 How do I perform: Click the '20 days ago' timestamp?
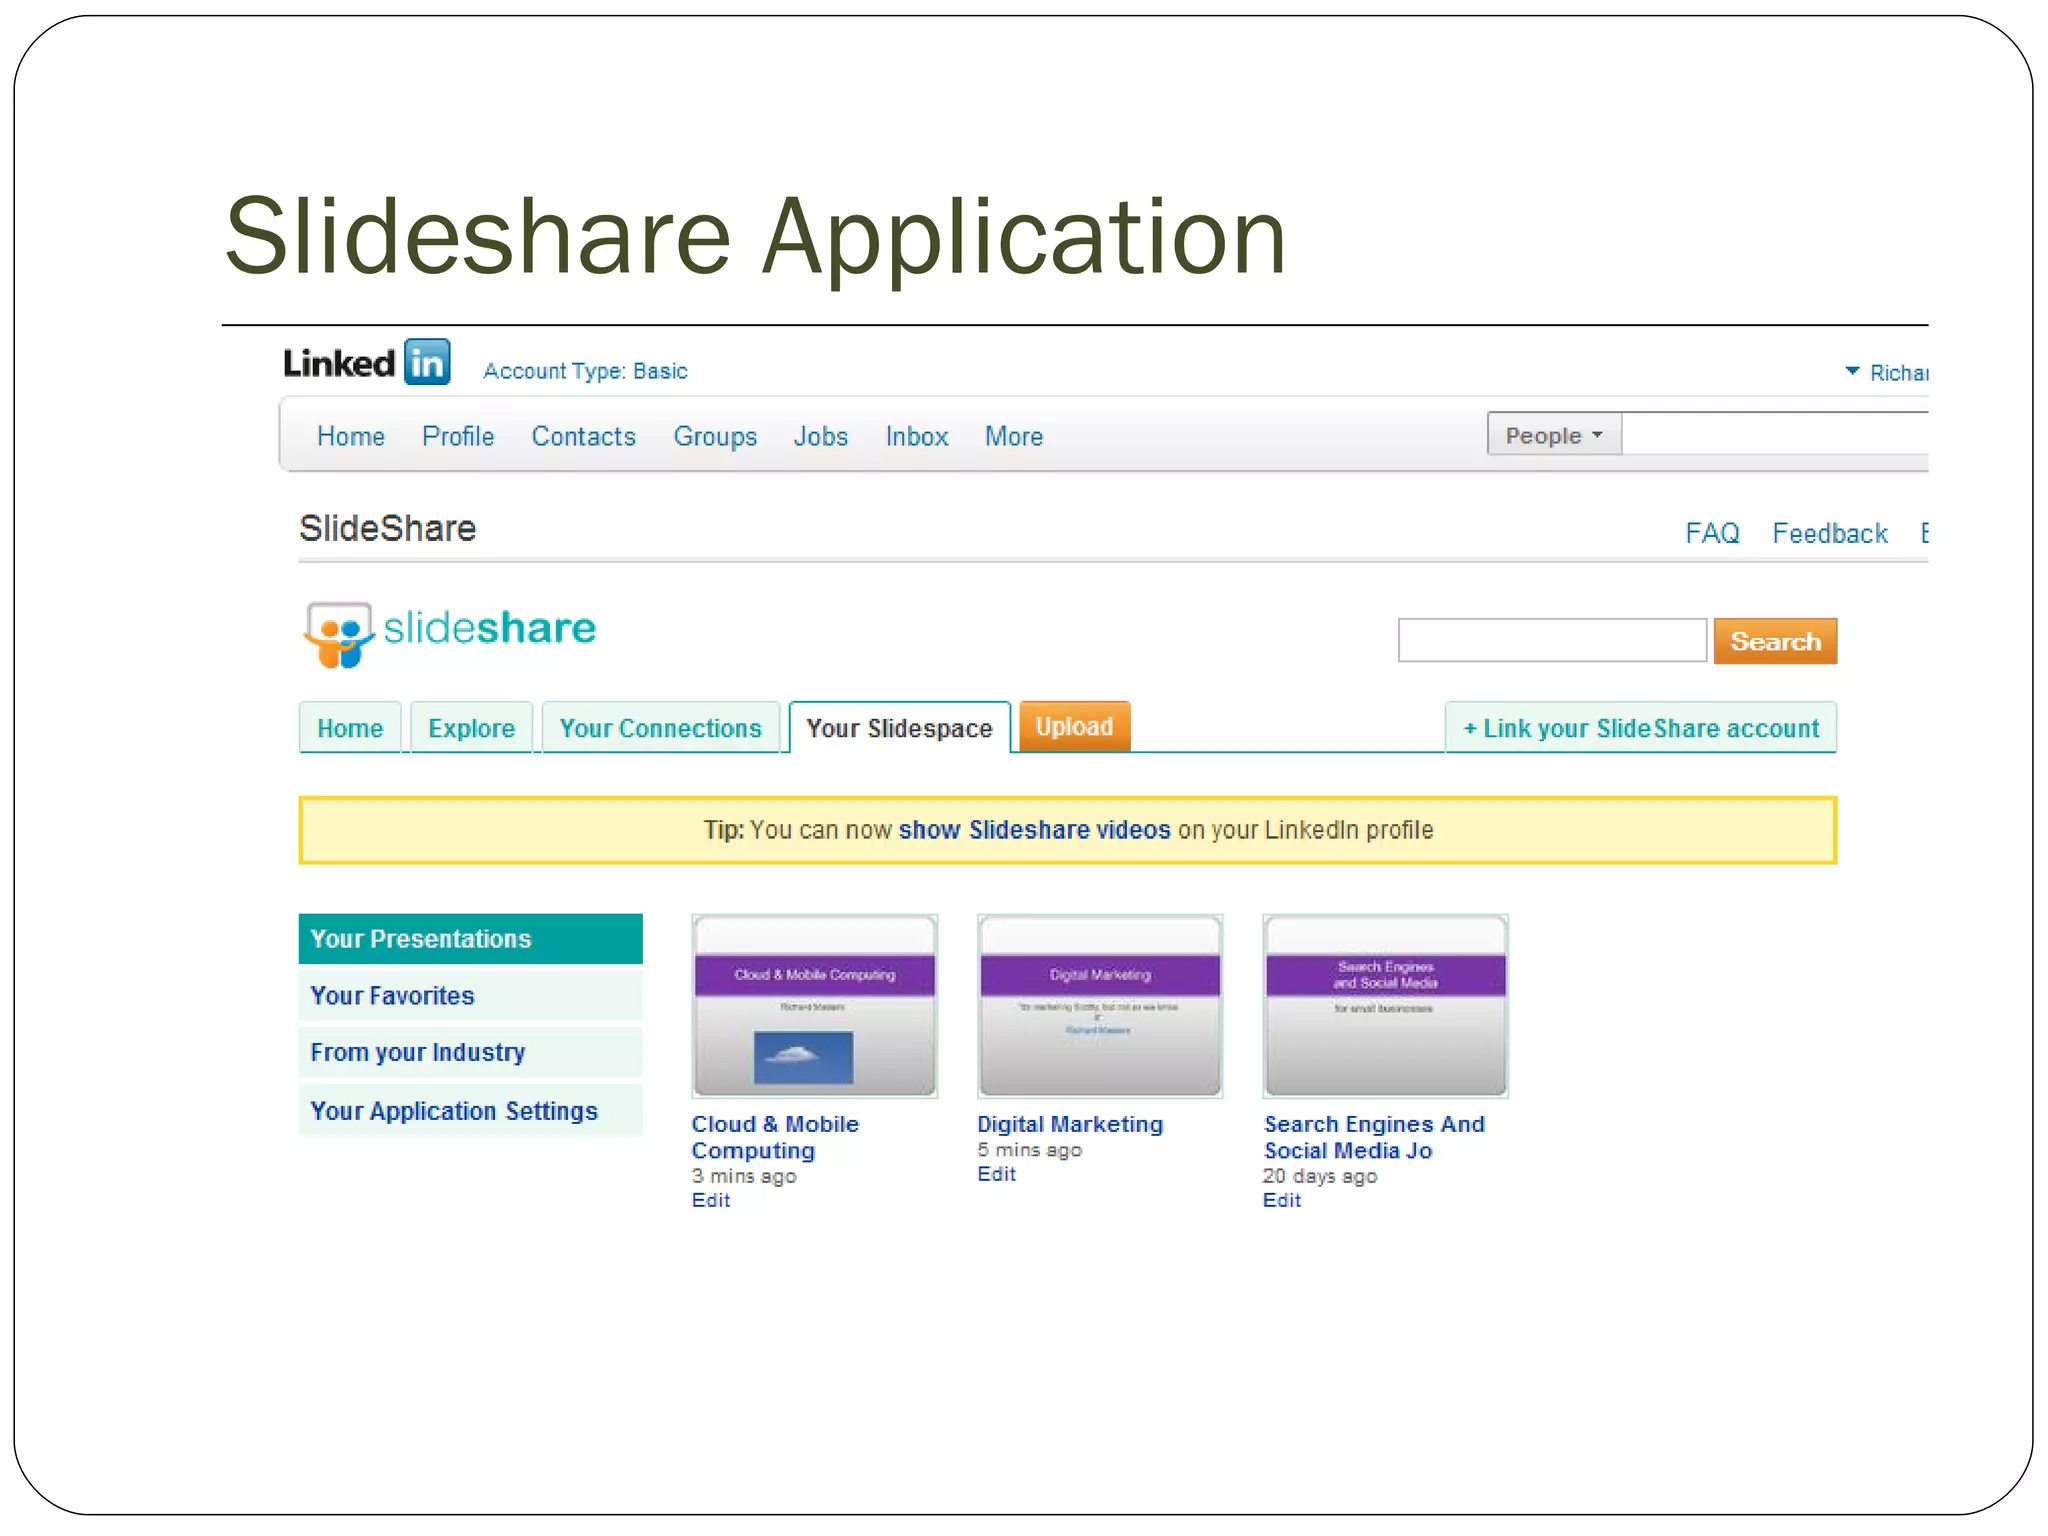pyautogui.click(x=1320, y=1176)
